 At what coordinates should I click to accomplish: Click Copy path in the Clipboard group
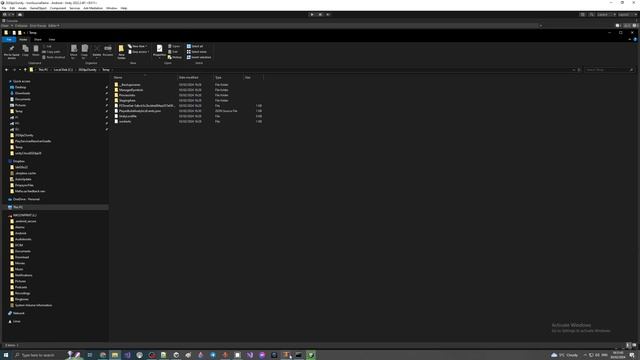(x=51, y=52)
